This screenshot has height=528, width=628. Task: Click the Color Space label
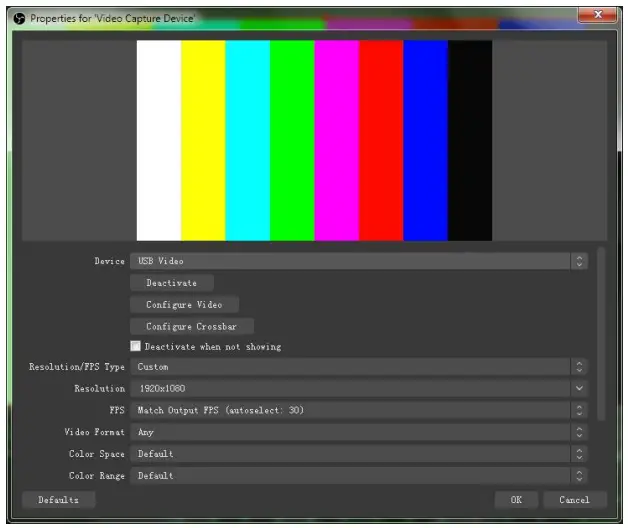pos(97,453)
